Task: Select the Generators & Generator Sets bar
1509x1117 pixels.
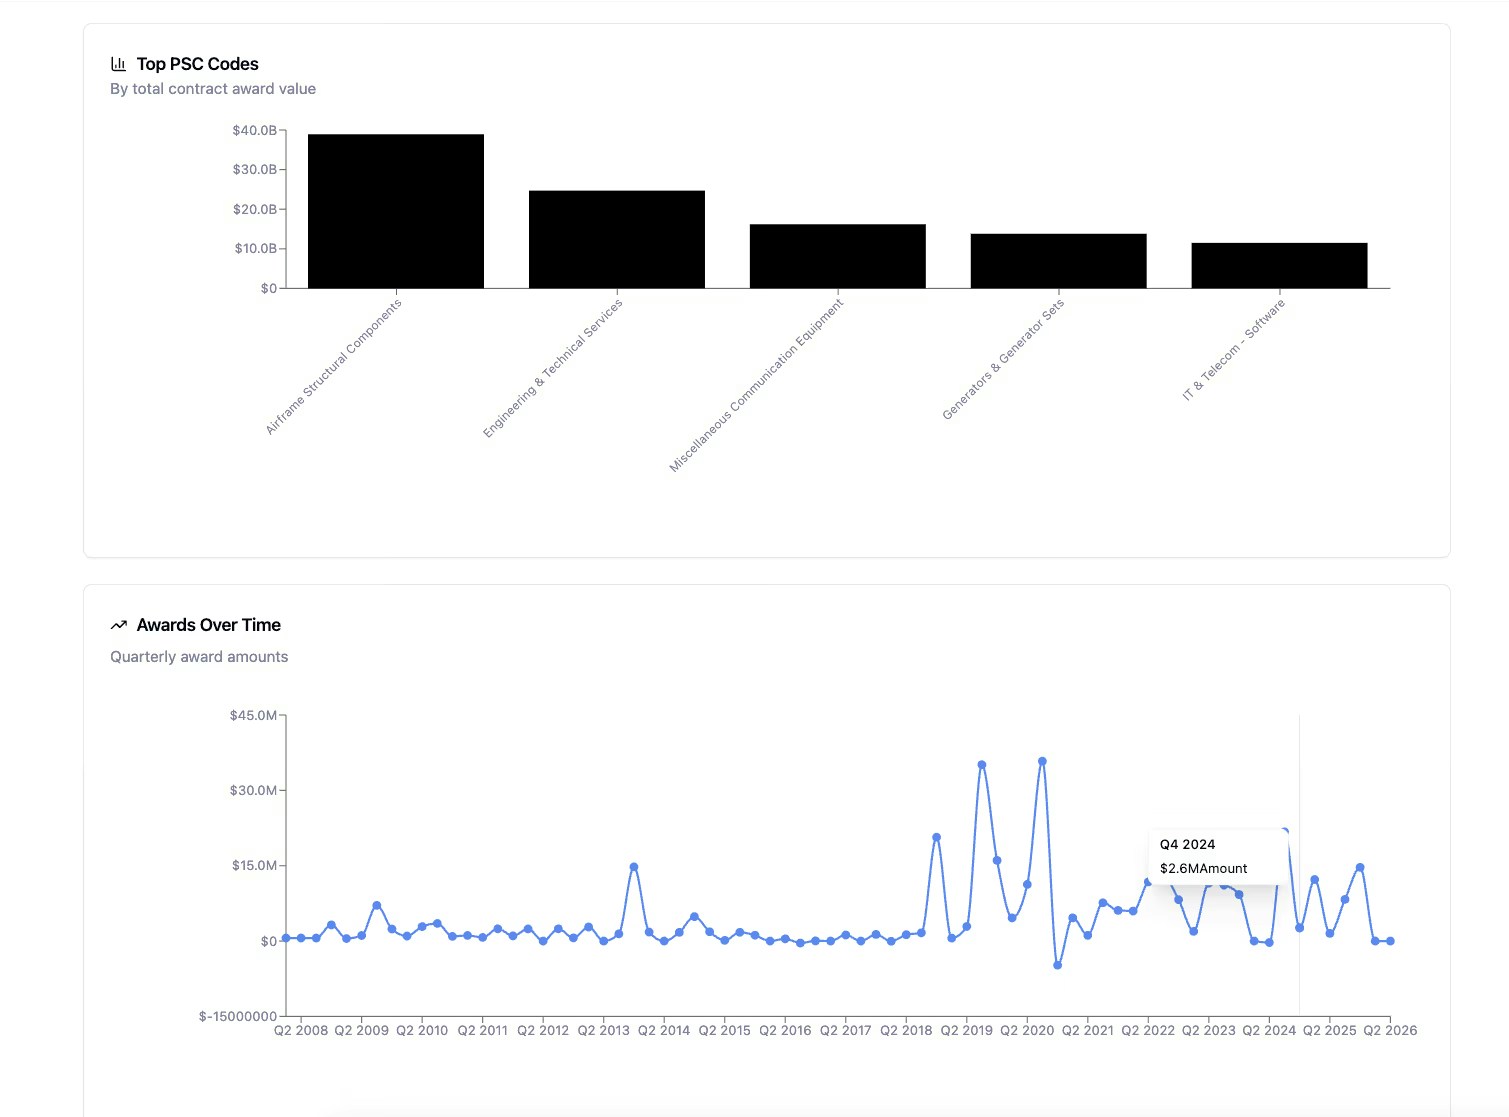Action: (x=1058, y=261)
